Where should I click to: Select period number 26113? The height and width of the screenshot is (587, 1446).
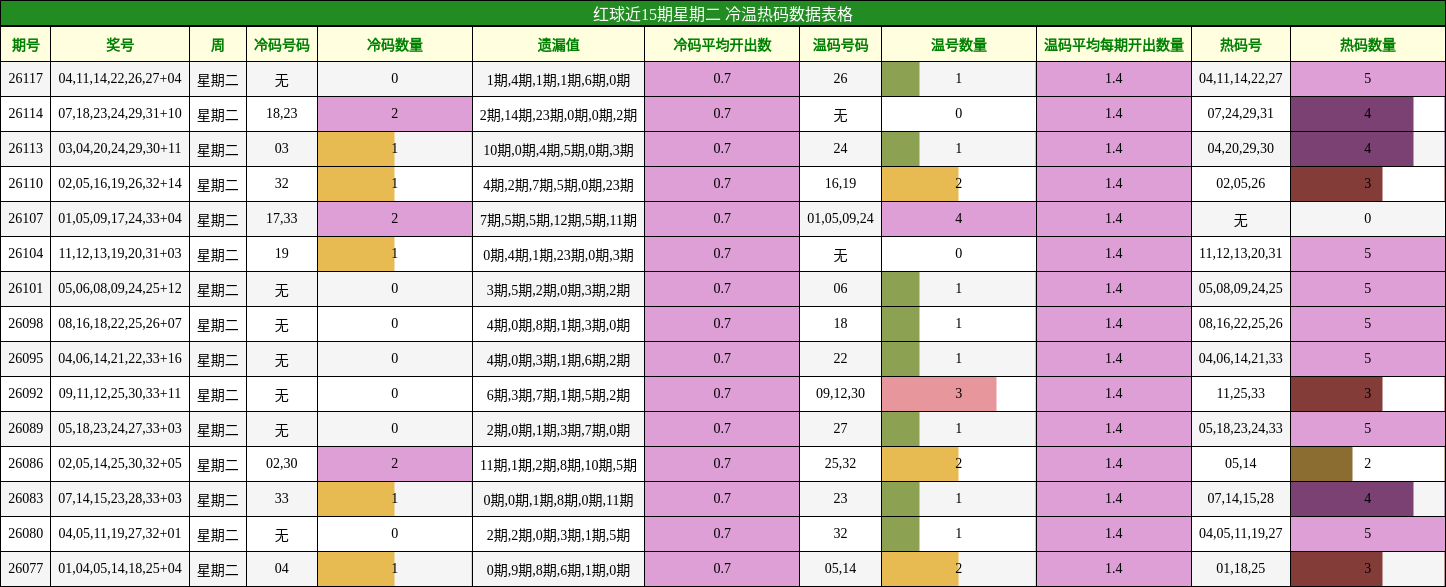[x=26, y=149]
